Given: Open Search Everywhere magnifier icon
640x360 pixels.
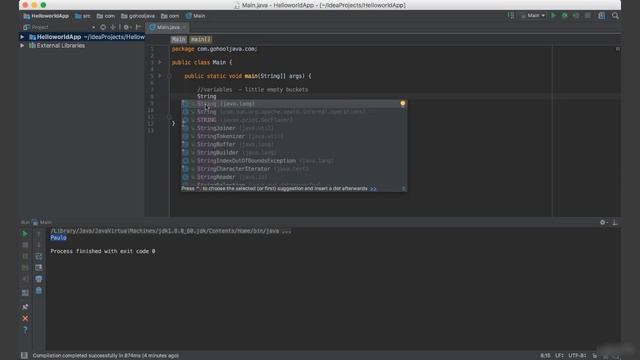Looking at the screenshot, I should tap(616, 16).
